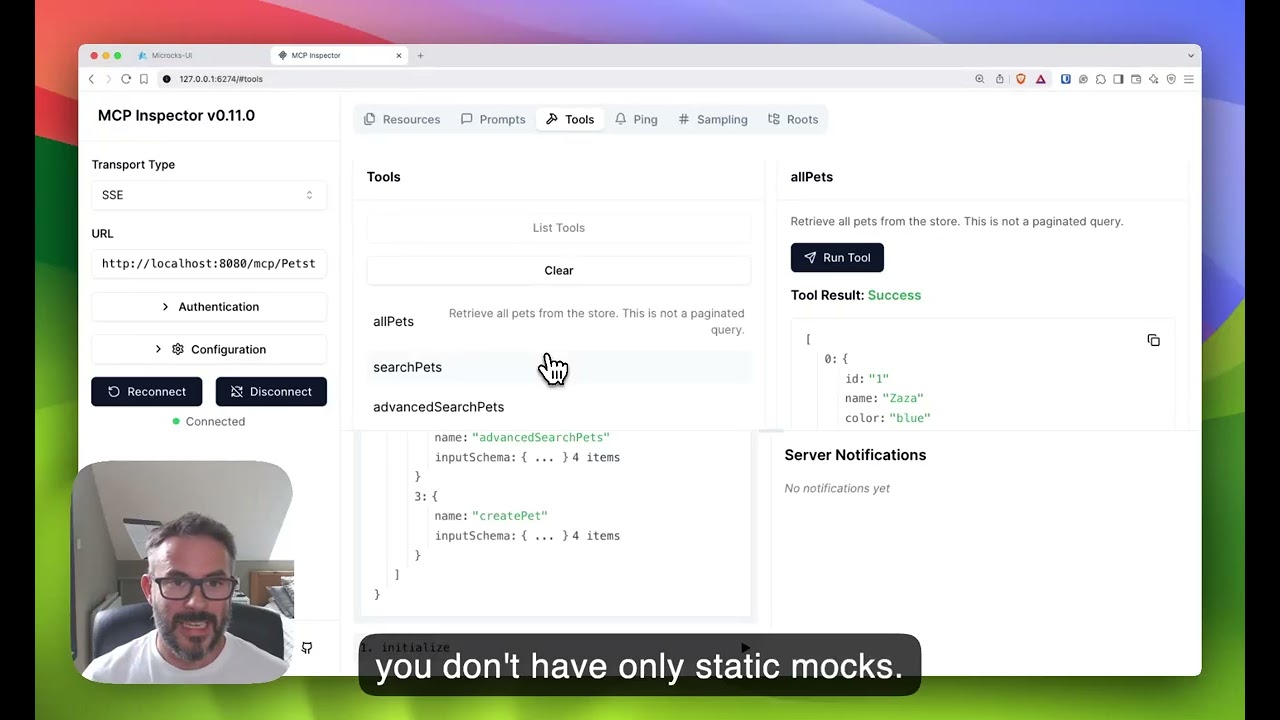Bookmark the page via bookmark icon
Image resolution: width=1280 pixels, height=720 pixels.
(x=144, y=79)
